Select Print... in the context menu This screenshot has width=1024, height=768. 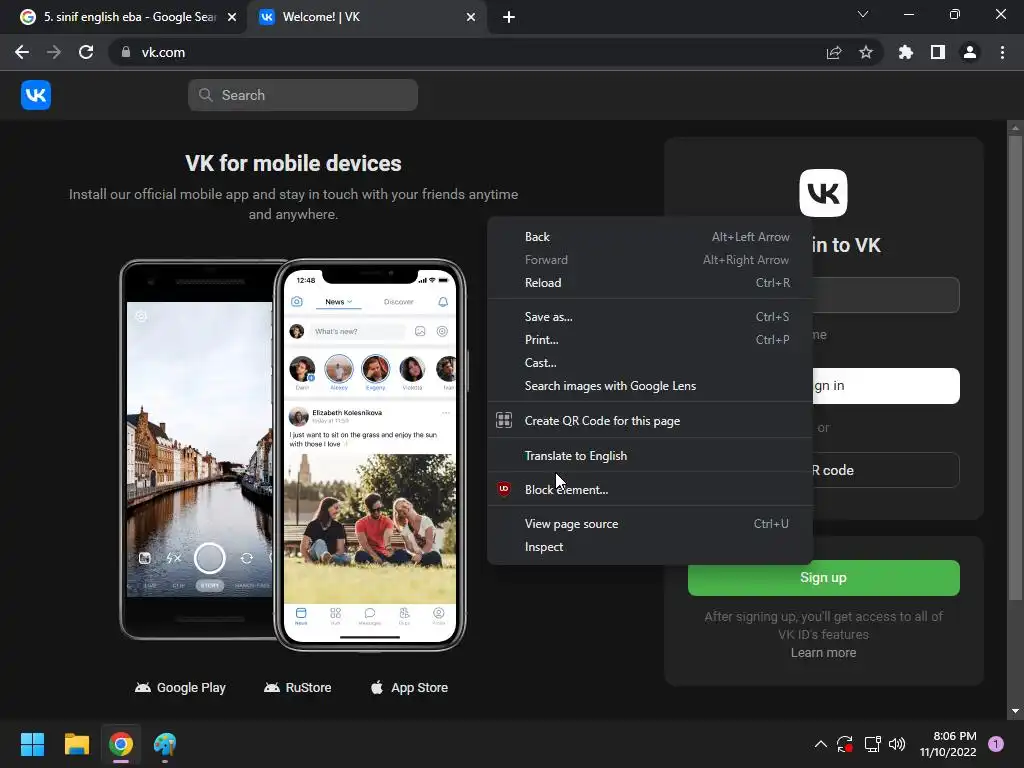point(650,340)
